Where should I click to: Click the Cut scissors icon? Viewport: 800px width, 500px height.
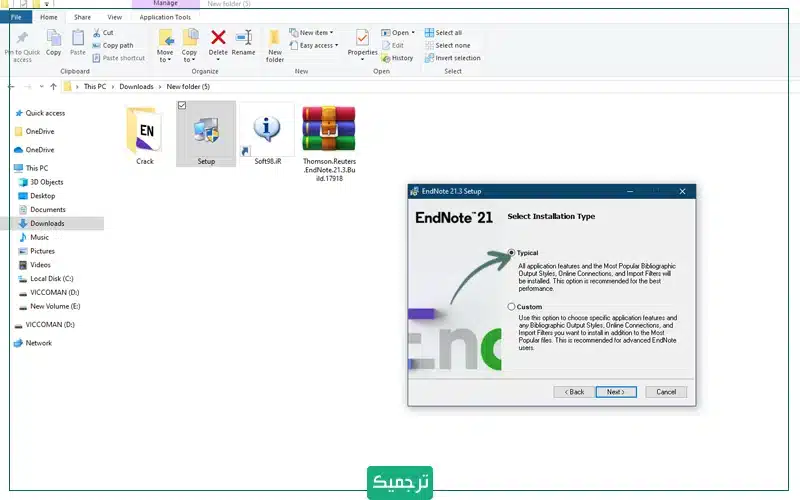click(x=96, y=33)
